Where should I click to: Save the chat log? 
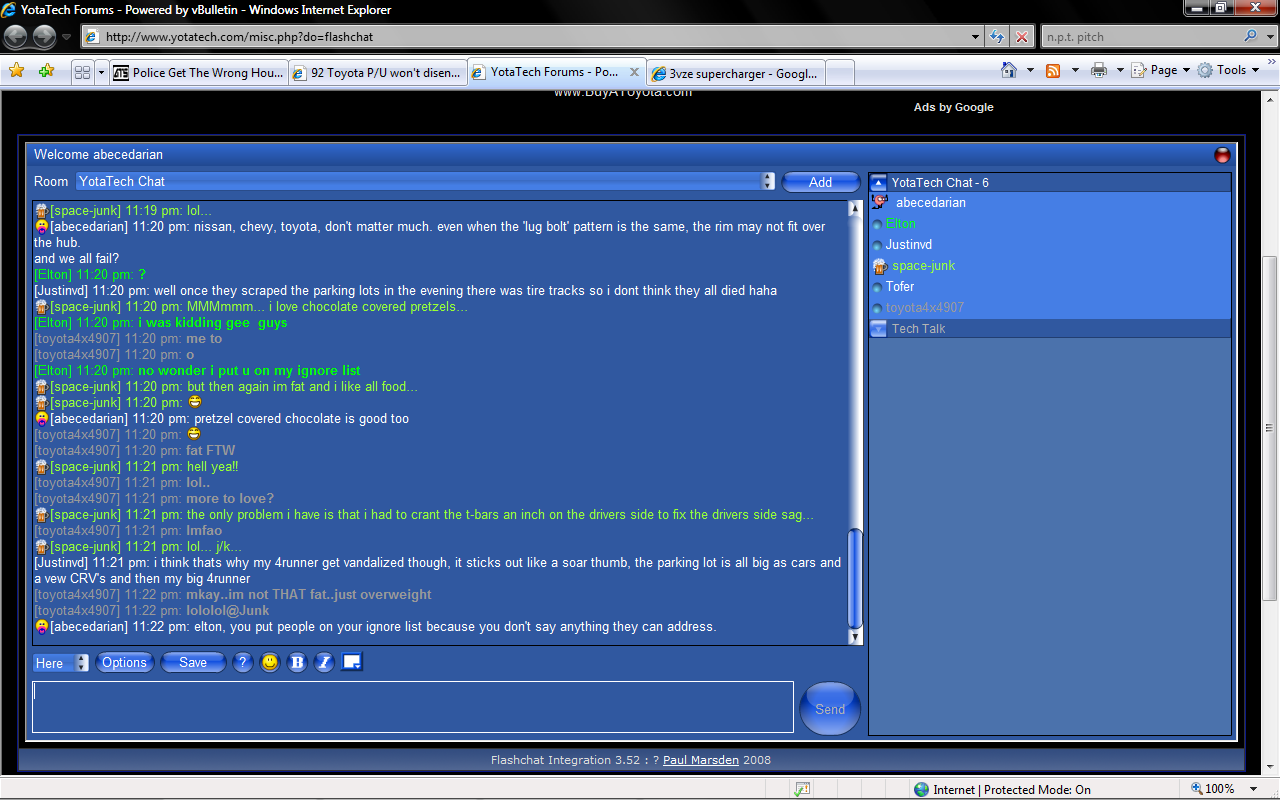(x=193, y=662)
